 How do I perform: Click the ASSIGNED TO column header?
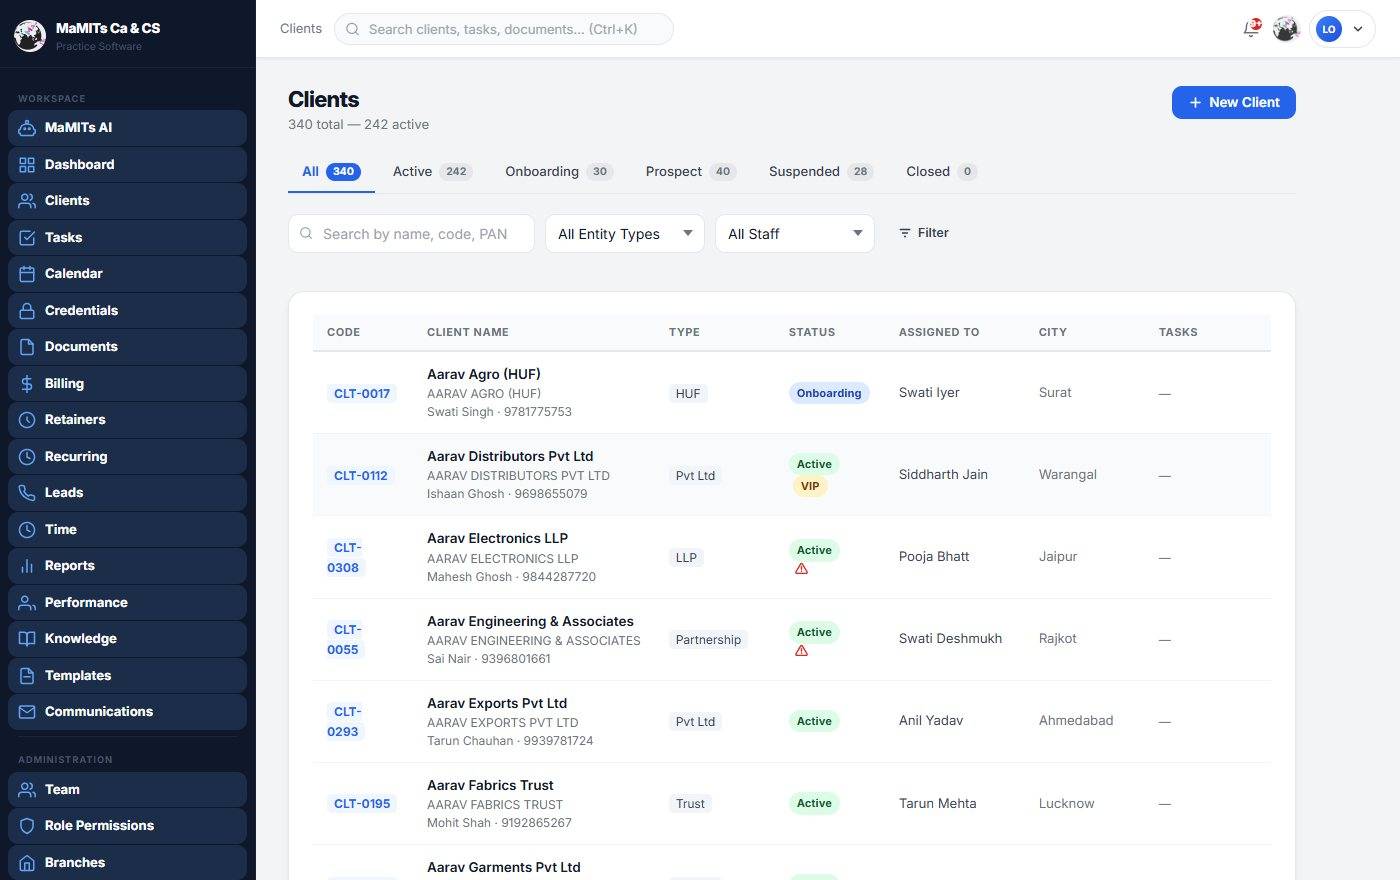(939, 332)
